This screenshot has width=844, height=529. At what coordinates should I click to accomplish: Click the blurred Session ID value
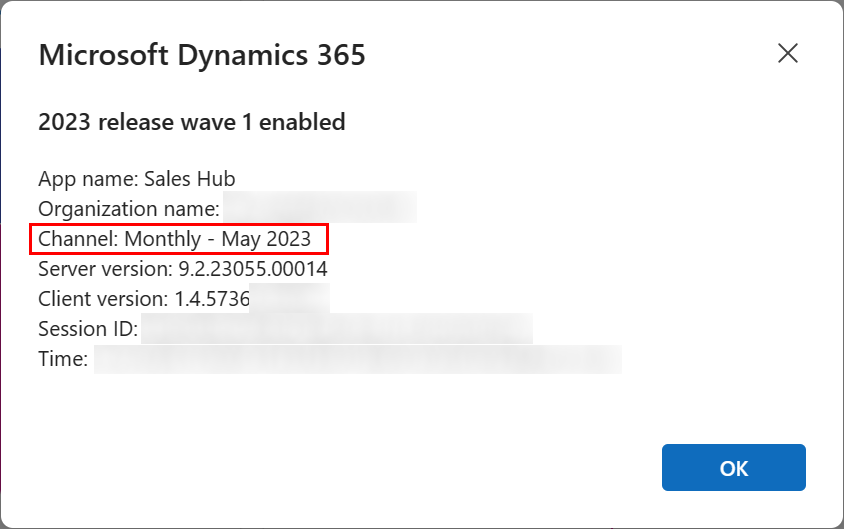(337, 328)
